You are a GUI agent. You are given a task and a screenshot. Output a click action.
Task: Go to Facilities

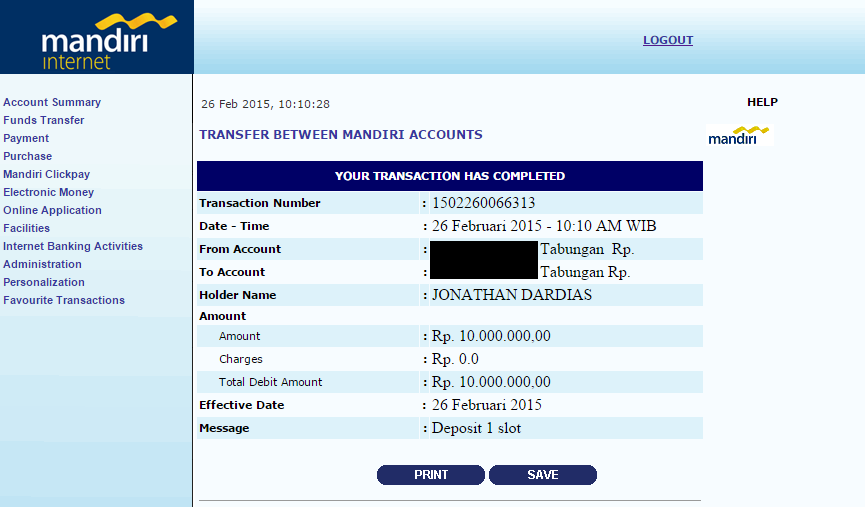[x=26, y=228]
